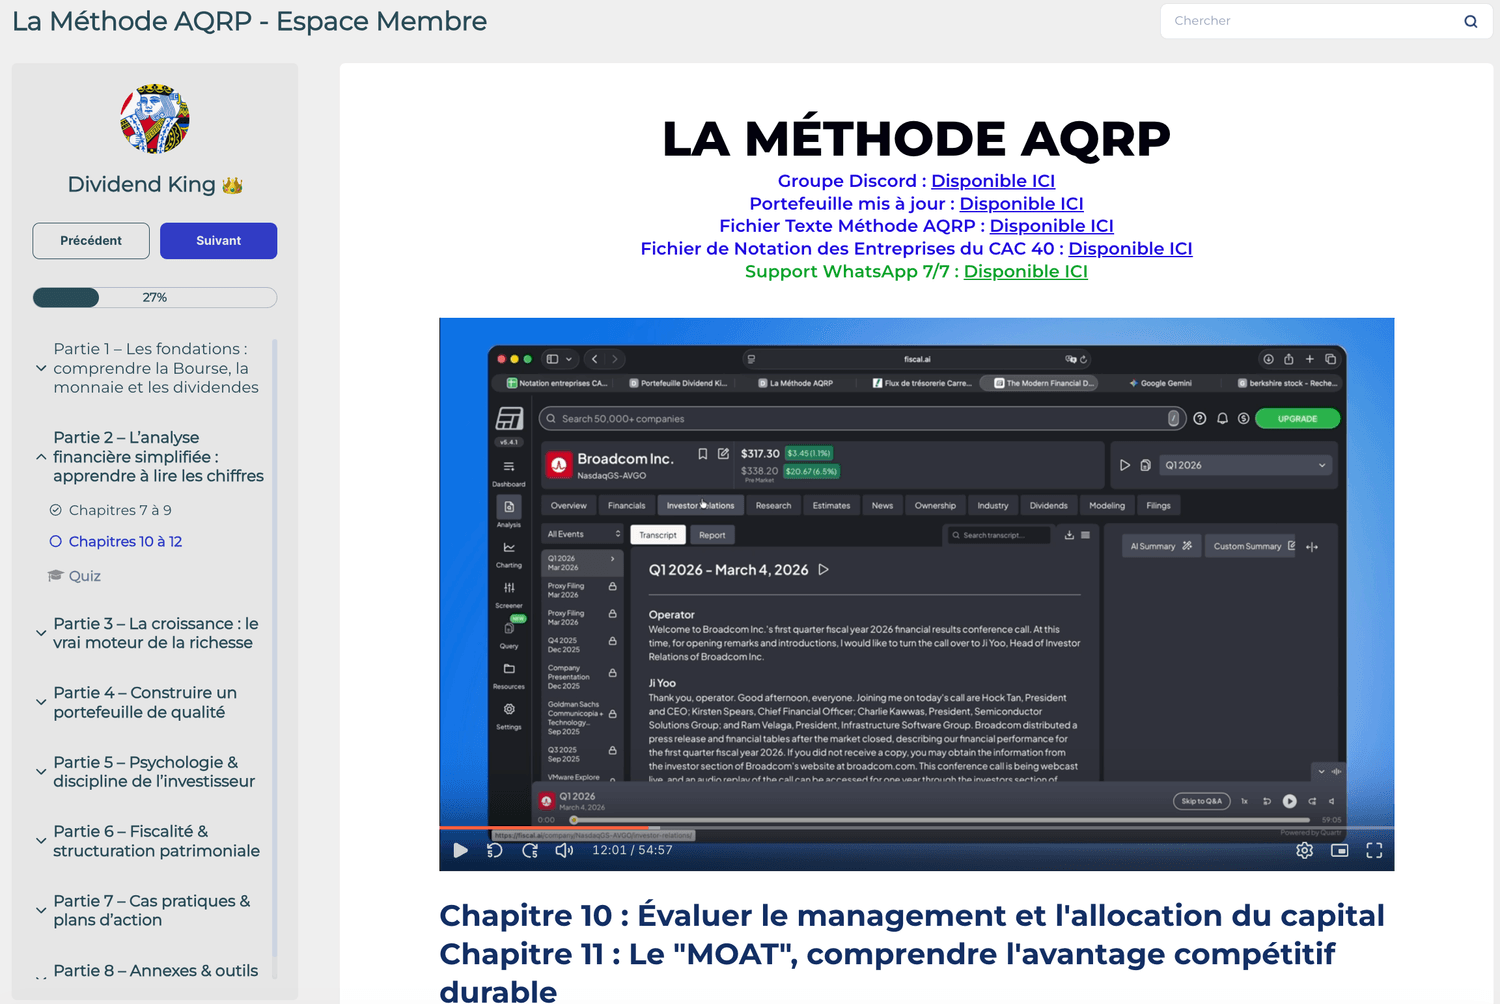Go to the next lesson with Suivant
Screen dimensions: 1500x1004
(218, 241)
